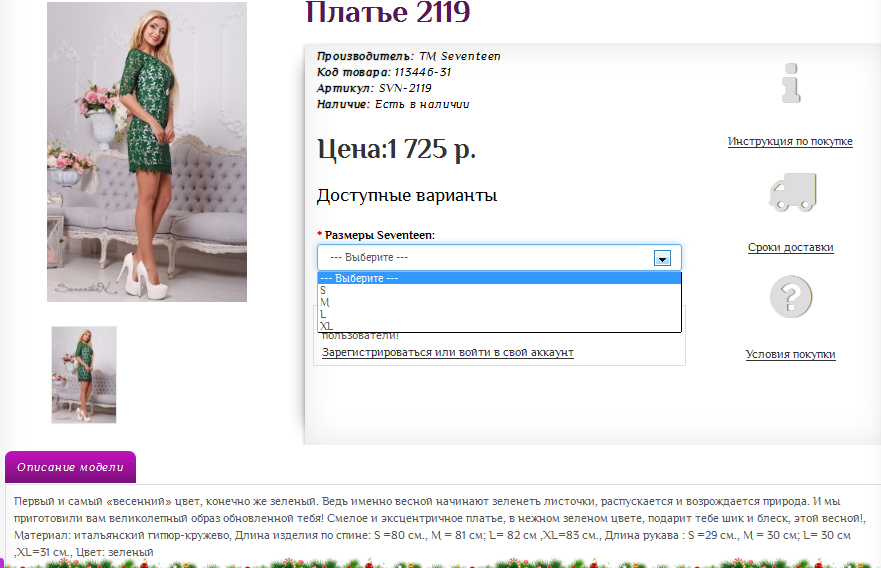Click the Производитель: TM Seventeen line
The image size is (881, 568).
click(x=408, y=56)
